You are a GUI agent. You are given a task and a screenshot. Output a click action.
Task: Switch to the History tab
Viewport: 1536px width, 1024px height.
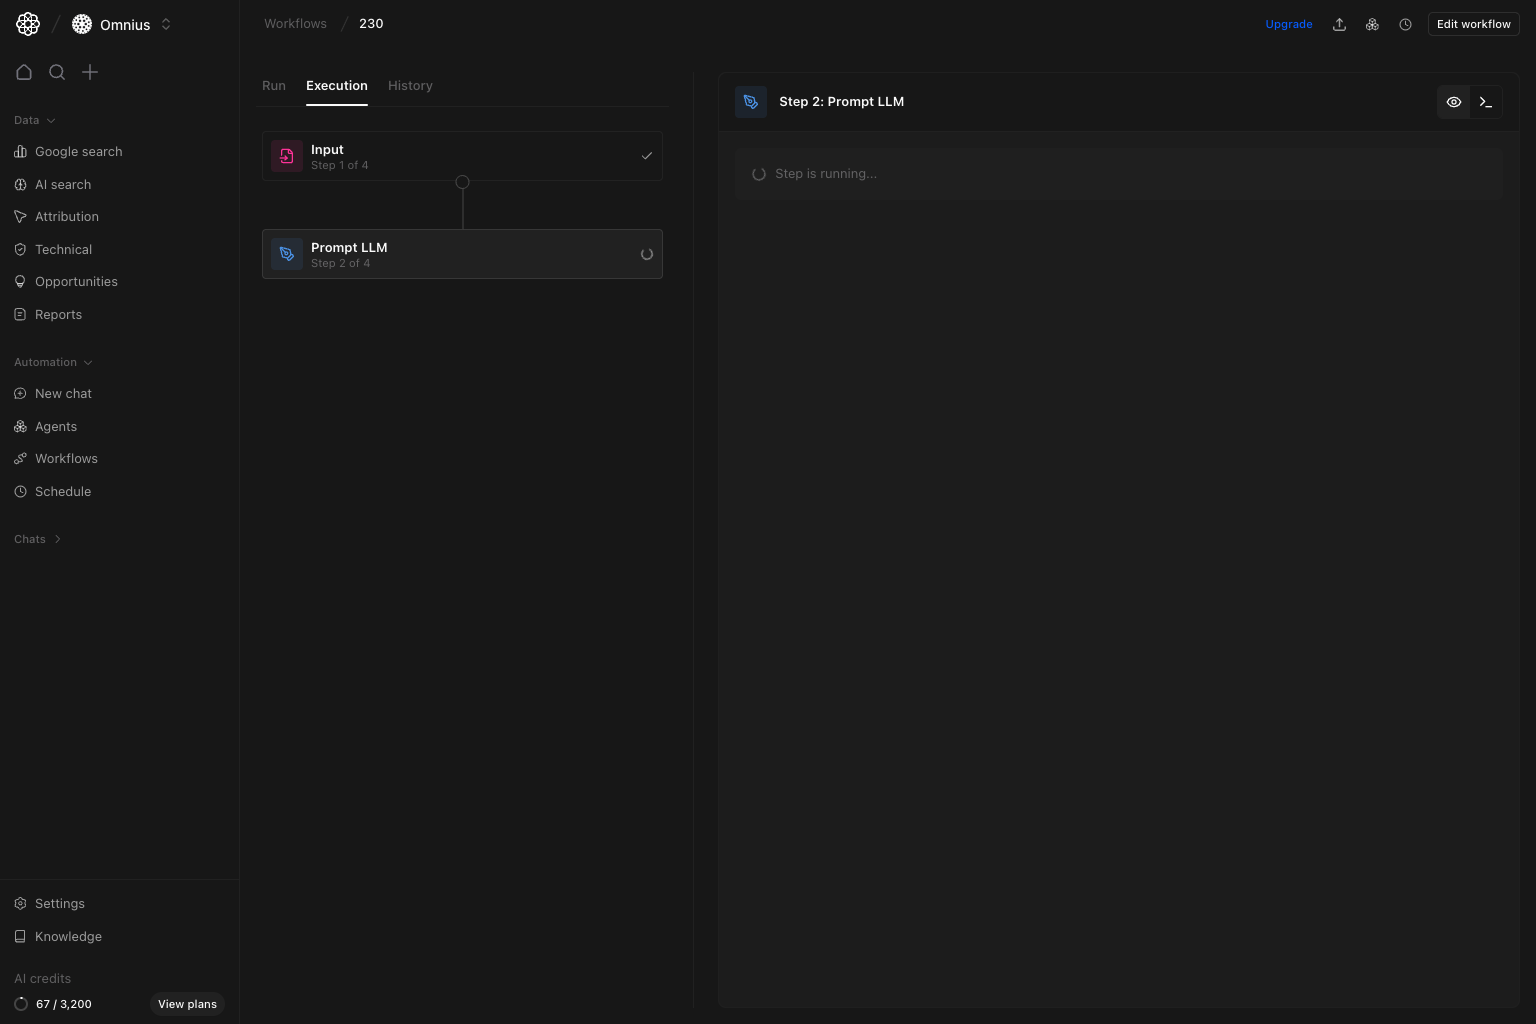(x=410, y=85)
